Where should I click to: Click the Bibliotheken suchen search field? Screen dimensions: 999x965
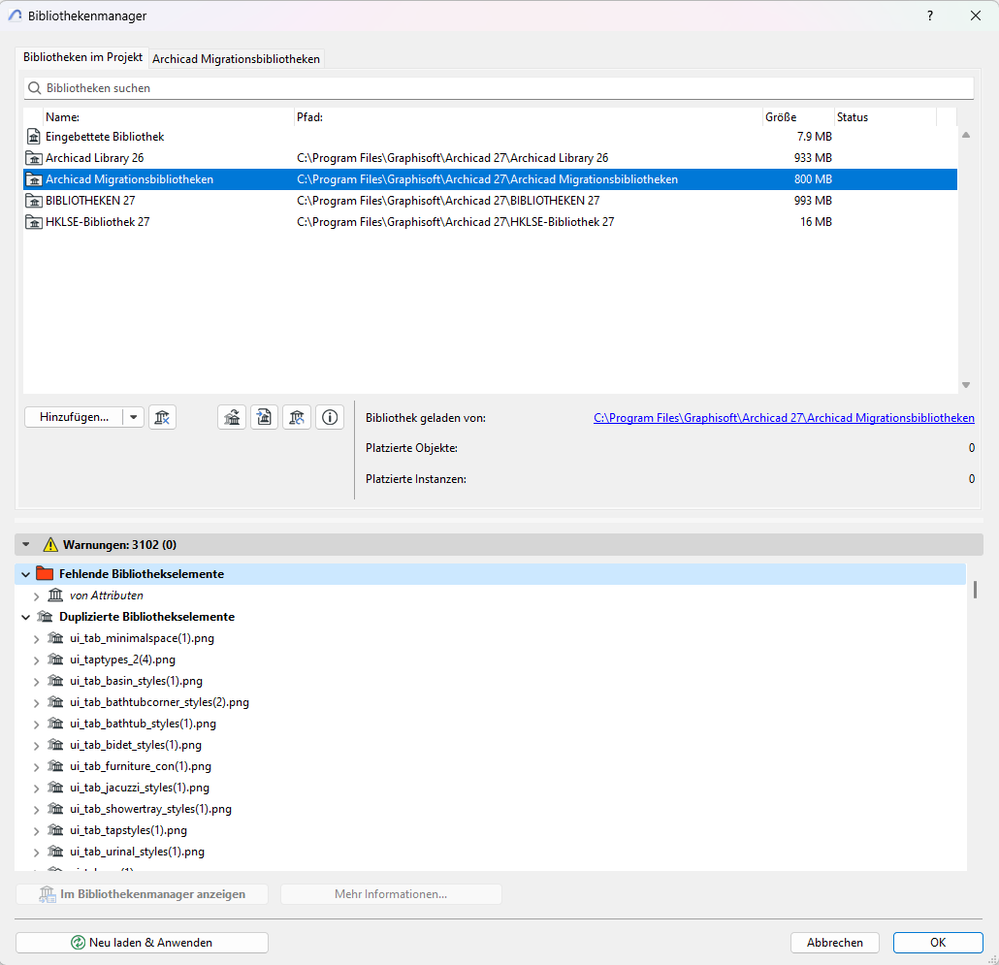499,88
